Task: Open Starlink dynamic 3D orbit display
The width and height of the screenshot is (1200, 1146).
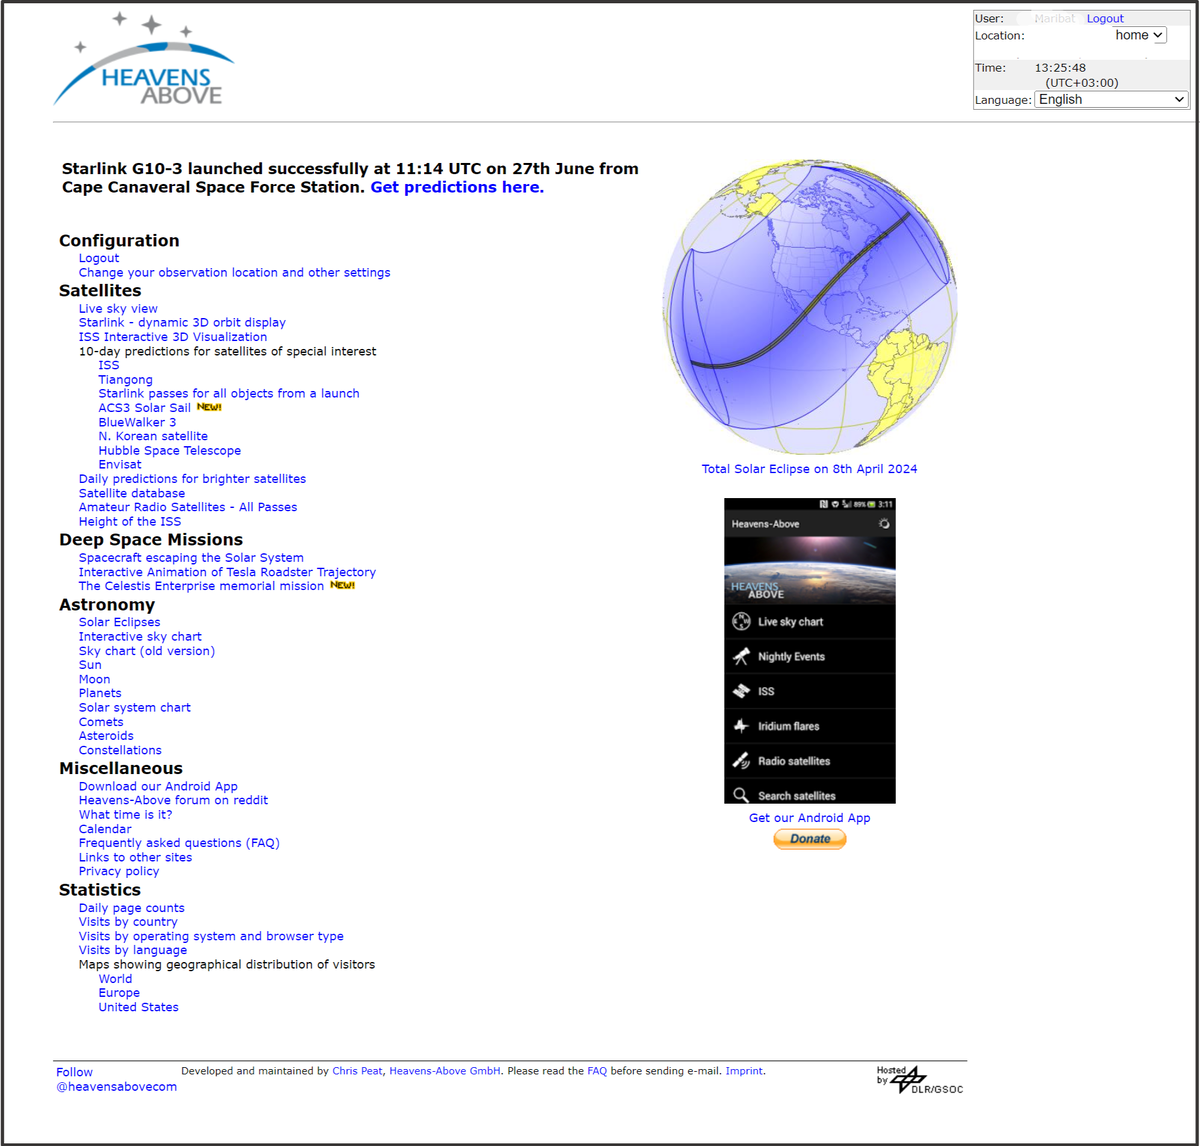Action: tap(182, 323)
